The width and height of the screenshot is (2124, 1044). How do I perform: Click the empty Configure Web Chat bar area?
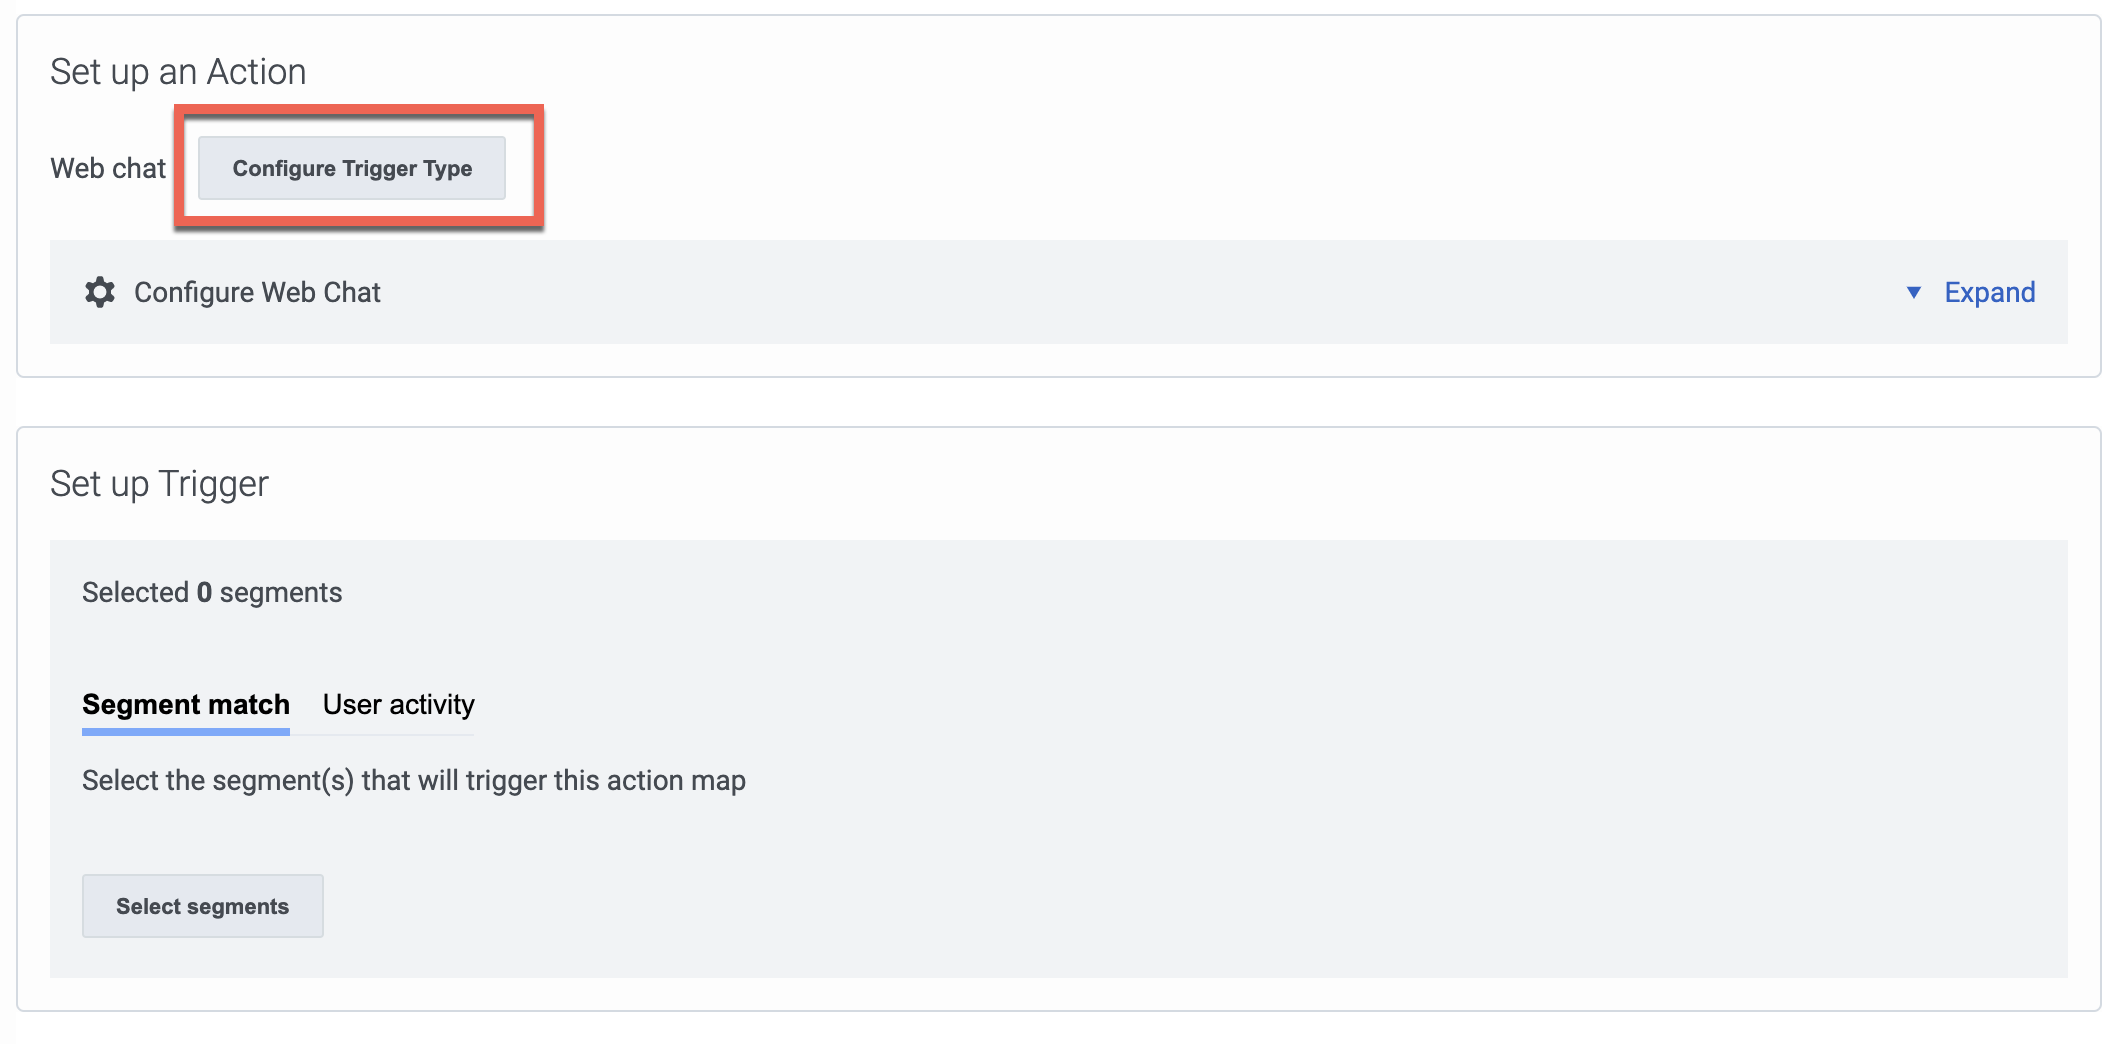tap(1140, 292)
